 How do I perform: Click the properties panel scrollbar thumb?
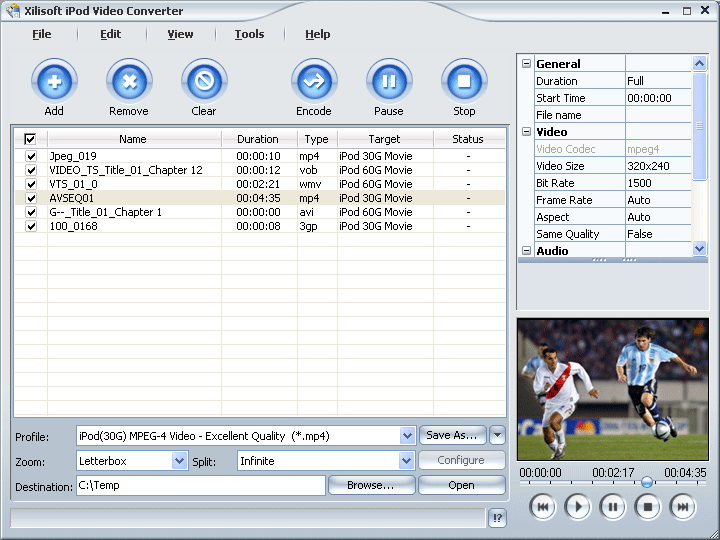(x=699, y=126)
